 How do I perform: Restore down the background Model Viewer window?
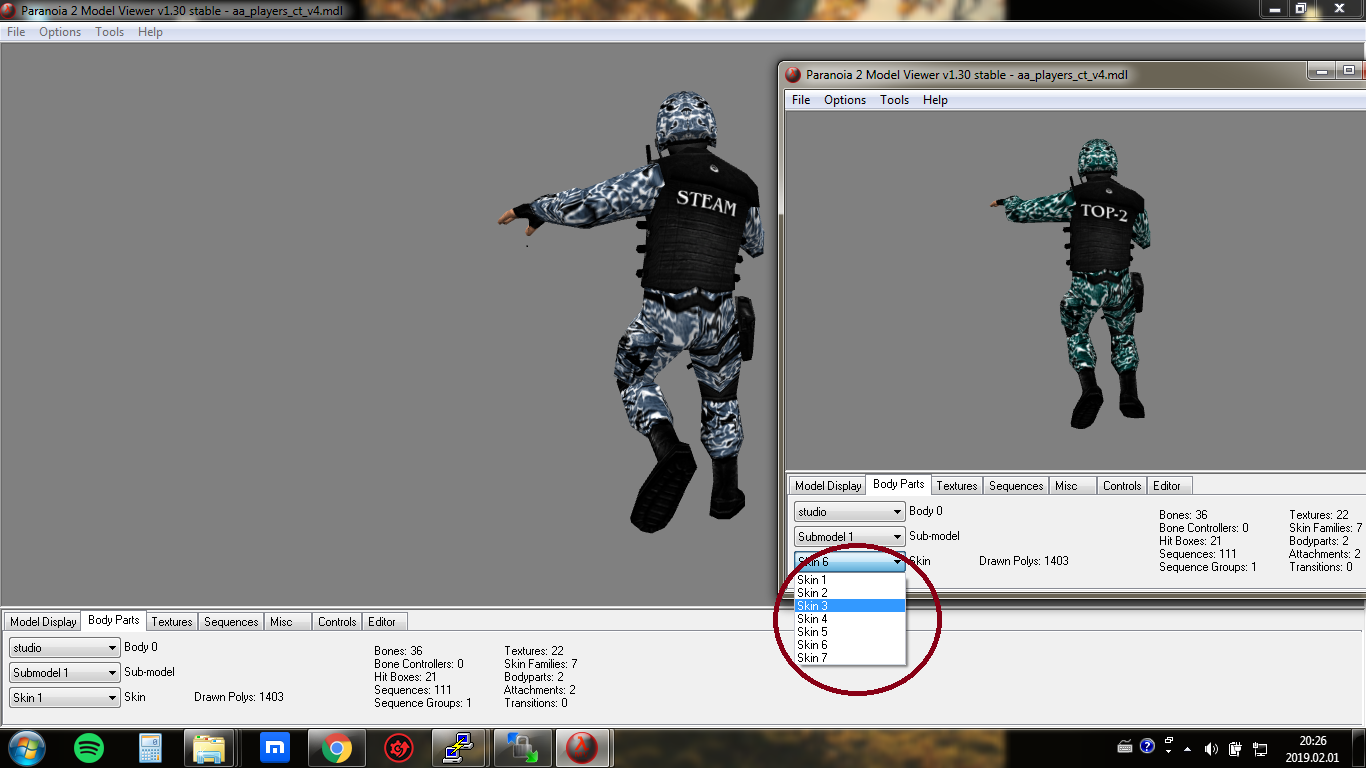pyautogui.click(x=1300, y=8)
